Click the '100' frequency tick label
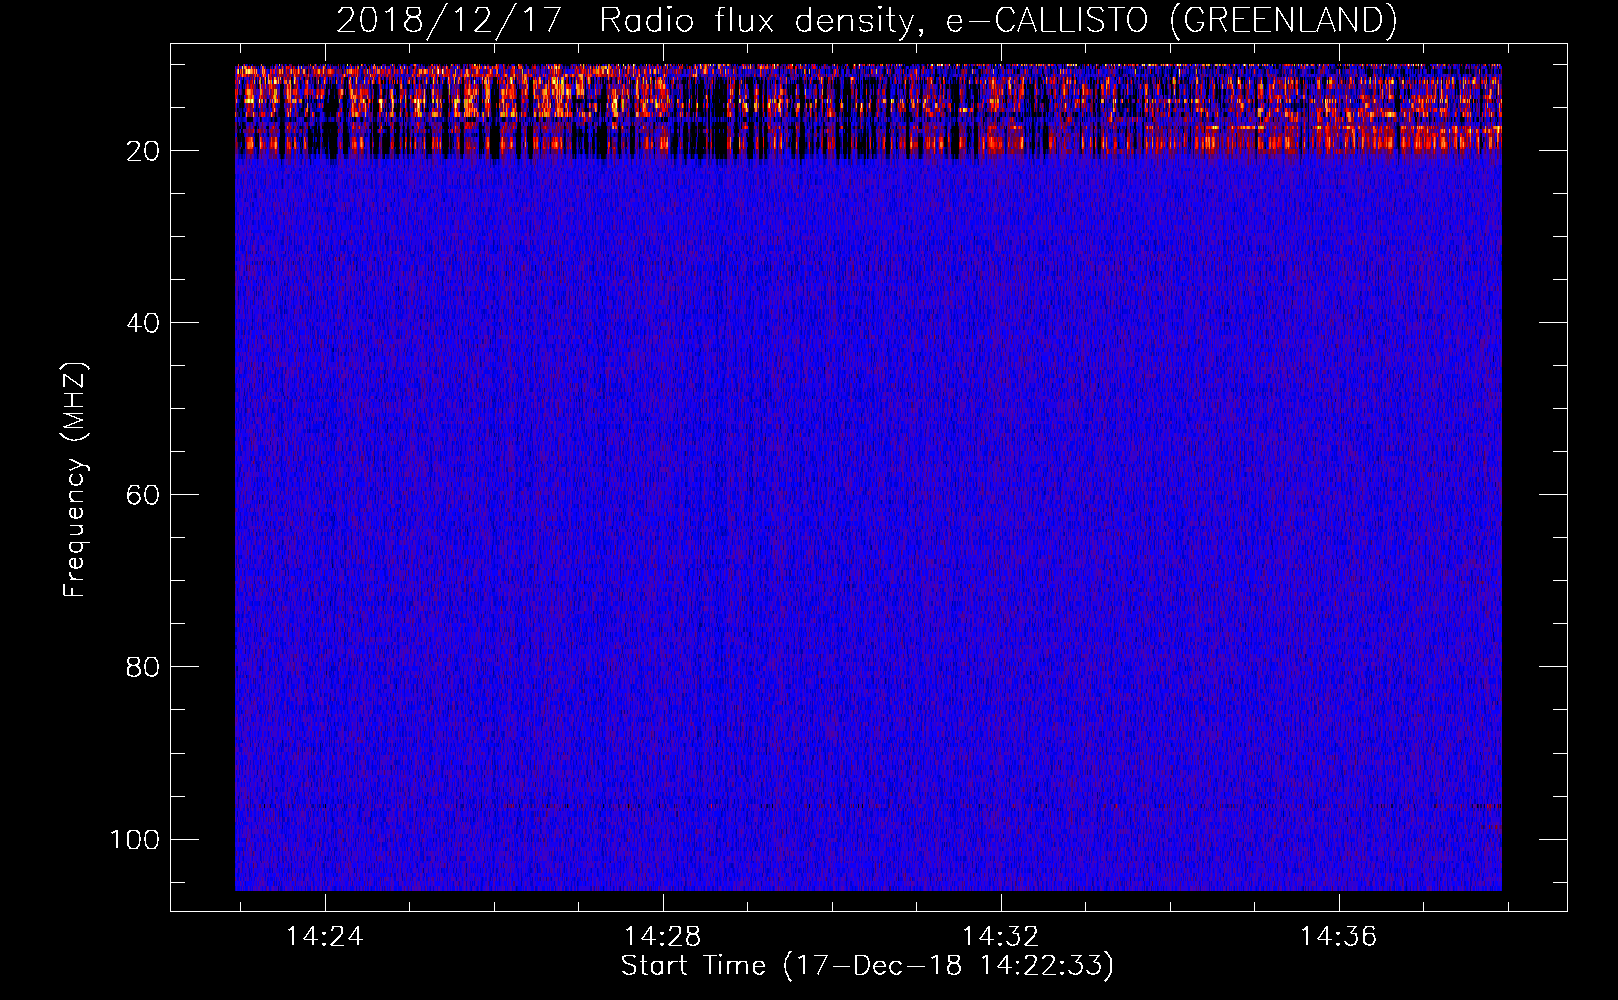This screenshot has height=1000, width=1618. coord(135,839)
